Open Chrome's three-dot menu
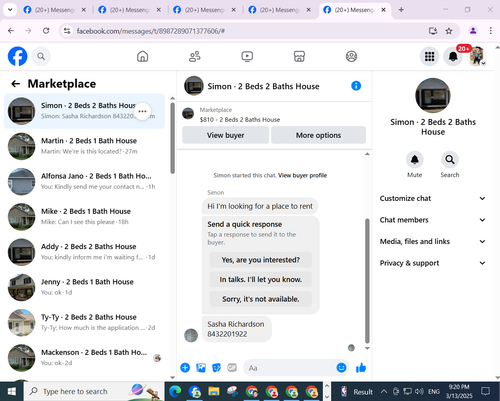The width and height of the screenshot is (500, 401). click(x=491, y=31)
